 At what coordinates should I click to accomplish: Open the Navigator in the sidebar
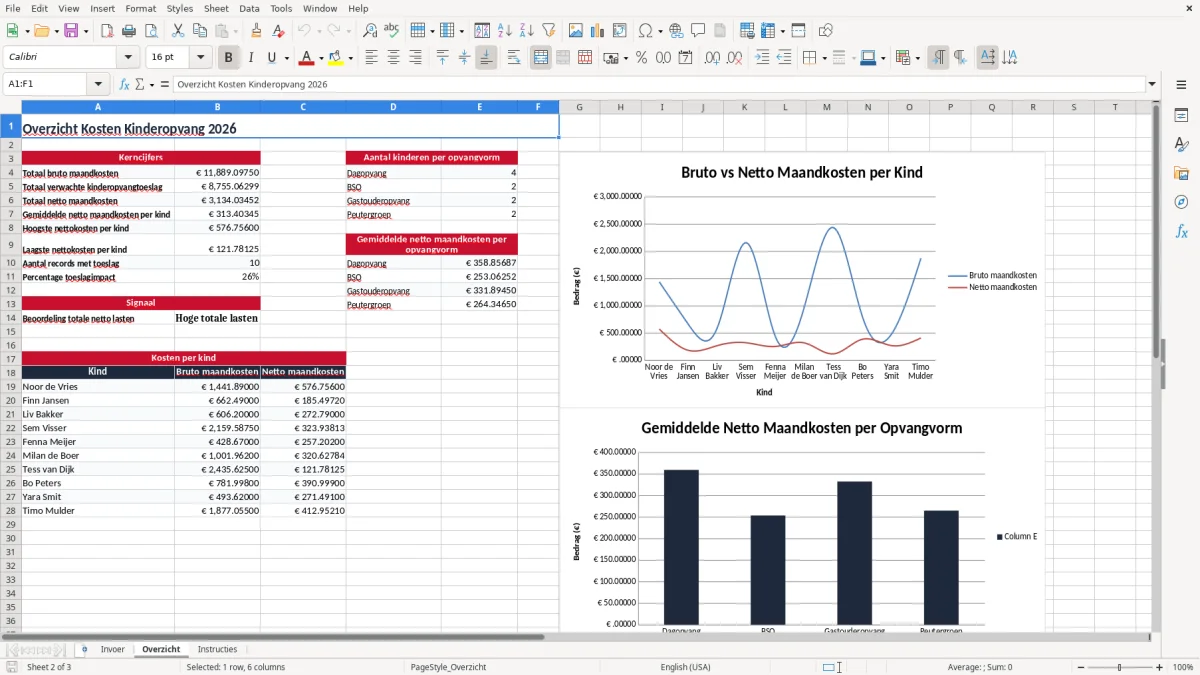(x=1181, y=202)
